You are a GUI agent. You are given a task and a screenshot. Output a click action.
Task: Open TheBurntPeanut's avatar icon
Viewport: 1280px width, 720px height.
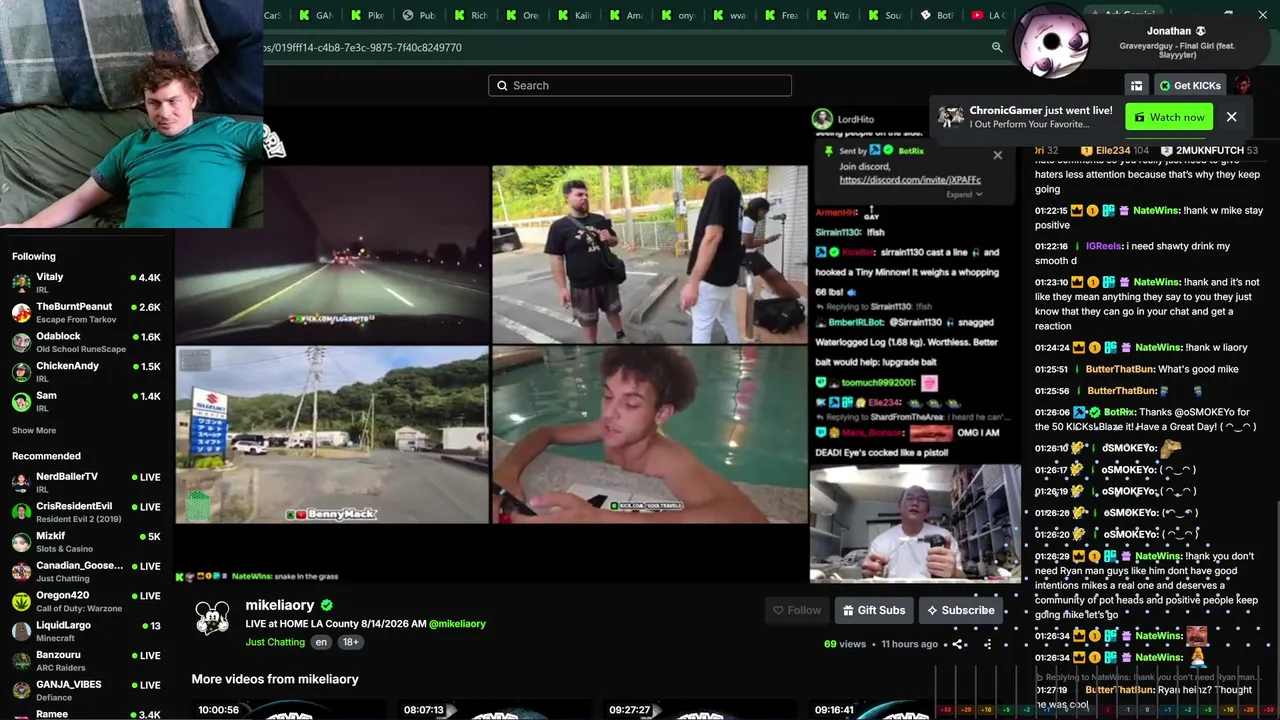pos(21,312)
